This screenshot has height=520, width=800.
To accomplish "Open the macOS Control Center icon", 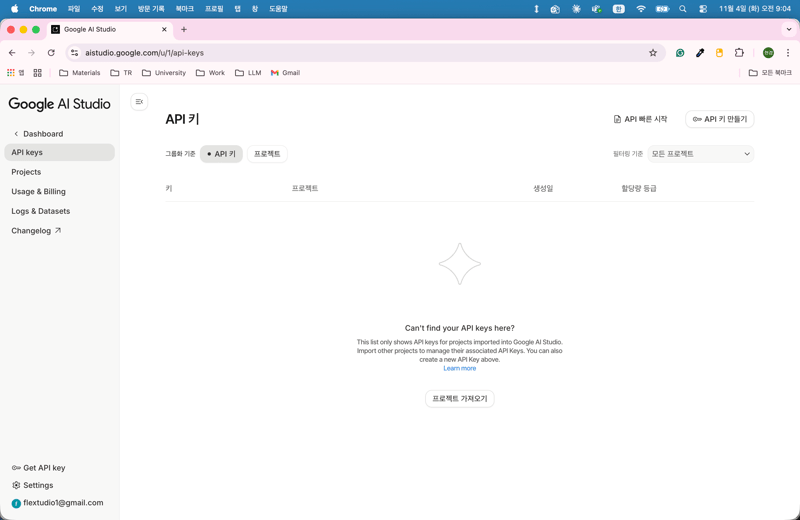I will pyautogui.click(x=703, y=9).
